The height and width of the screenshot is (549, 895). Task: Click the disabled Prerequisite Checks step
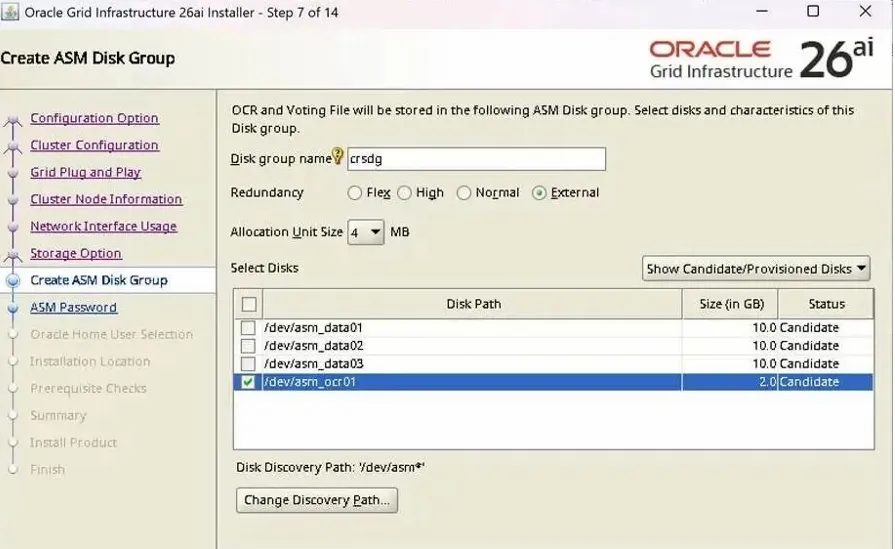click(88, 389)
